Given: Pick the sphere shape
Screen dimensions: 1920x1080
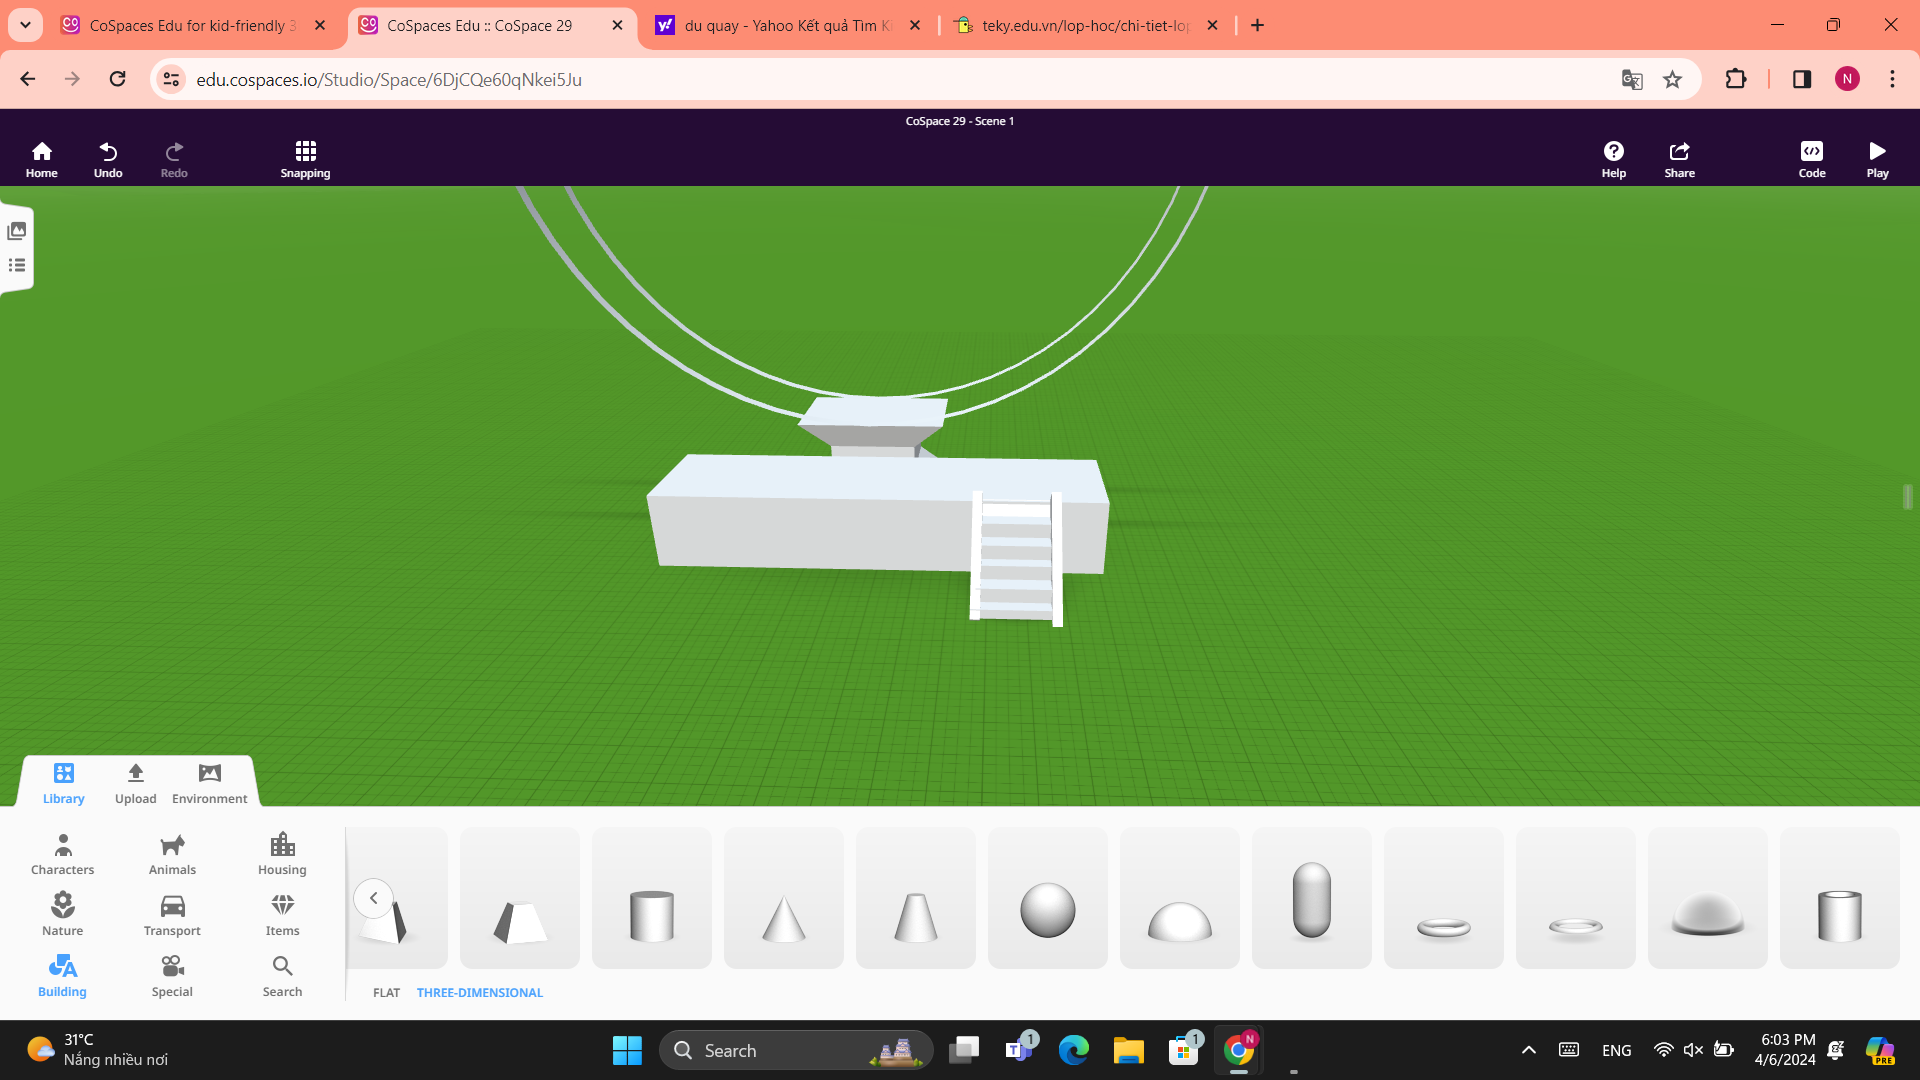Looking at the screenshot, I should 1048,898.
